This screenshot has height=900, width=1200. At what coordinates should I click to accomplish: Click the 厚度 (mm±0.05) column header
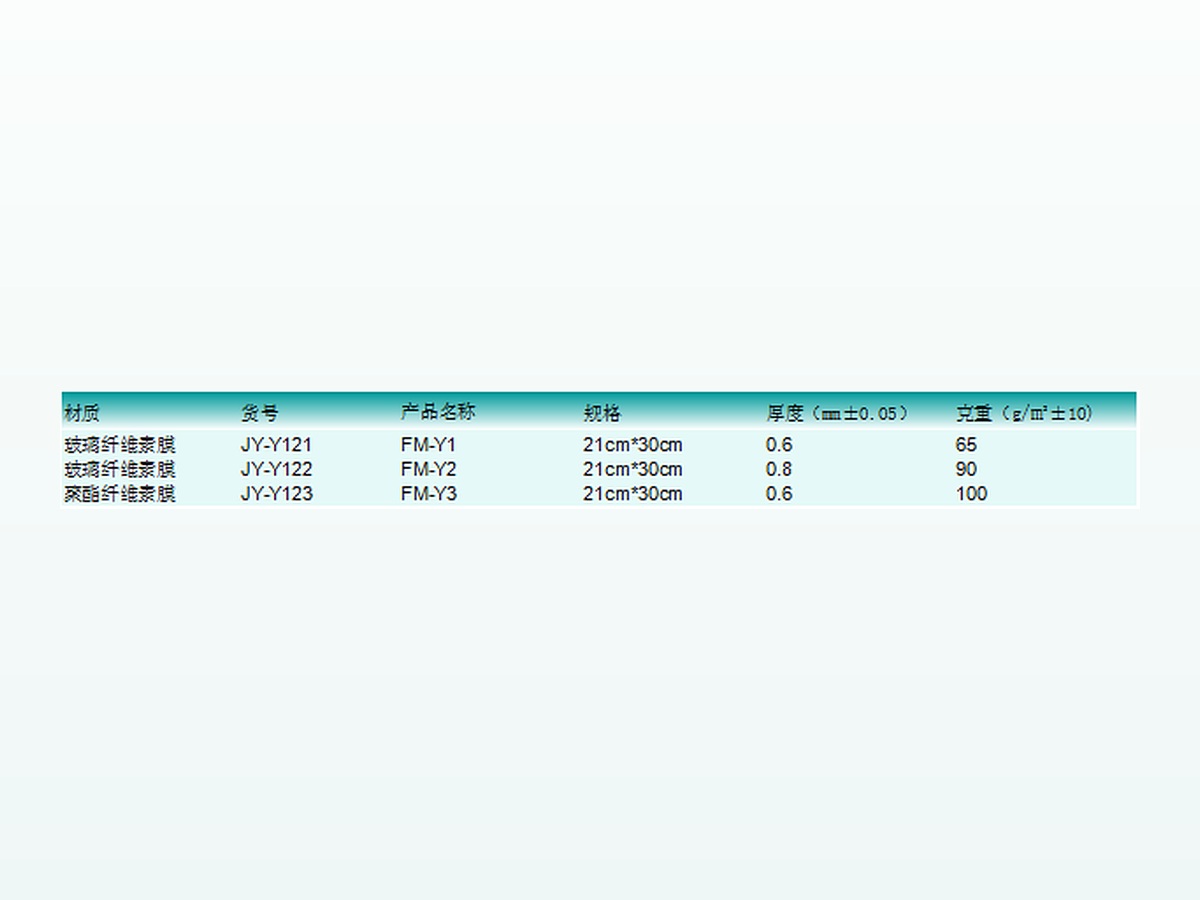[x=839, y=412]
